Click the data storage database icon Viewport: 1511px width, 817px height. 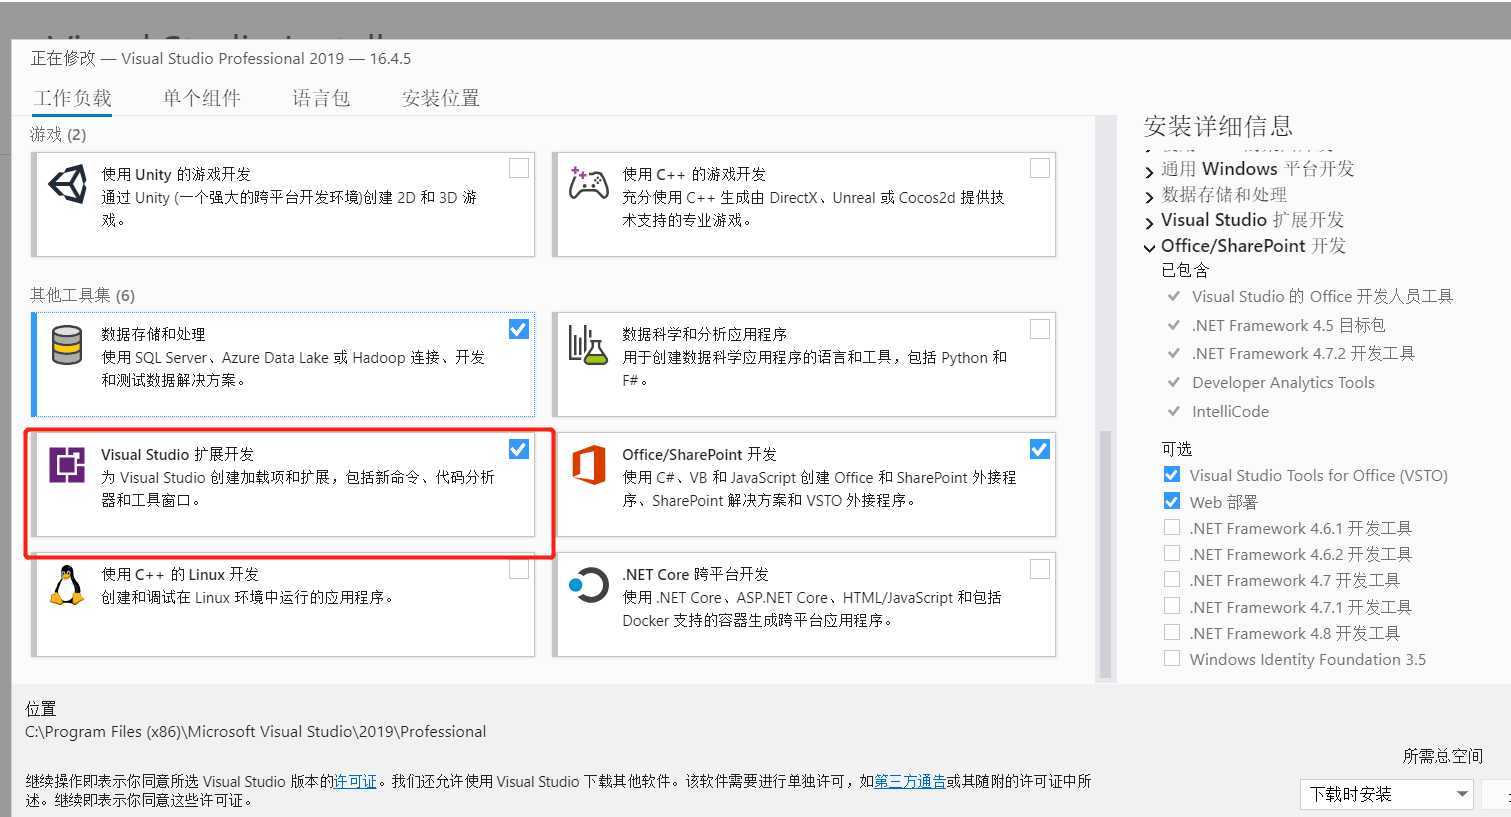pos(67,345)
